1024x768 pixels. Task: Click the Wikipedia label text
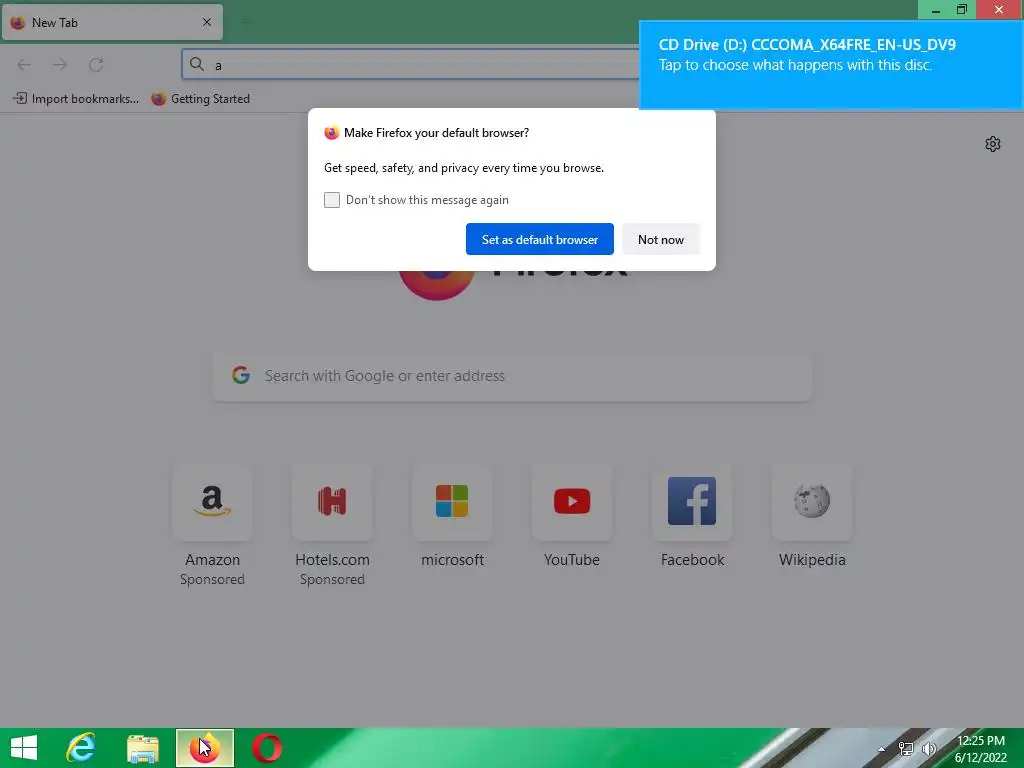tap(812, 560)
